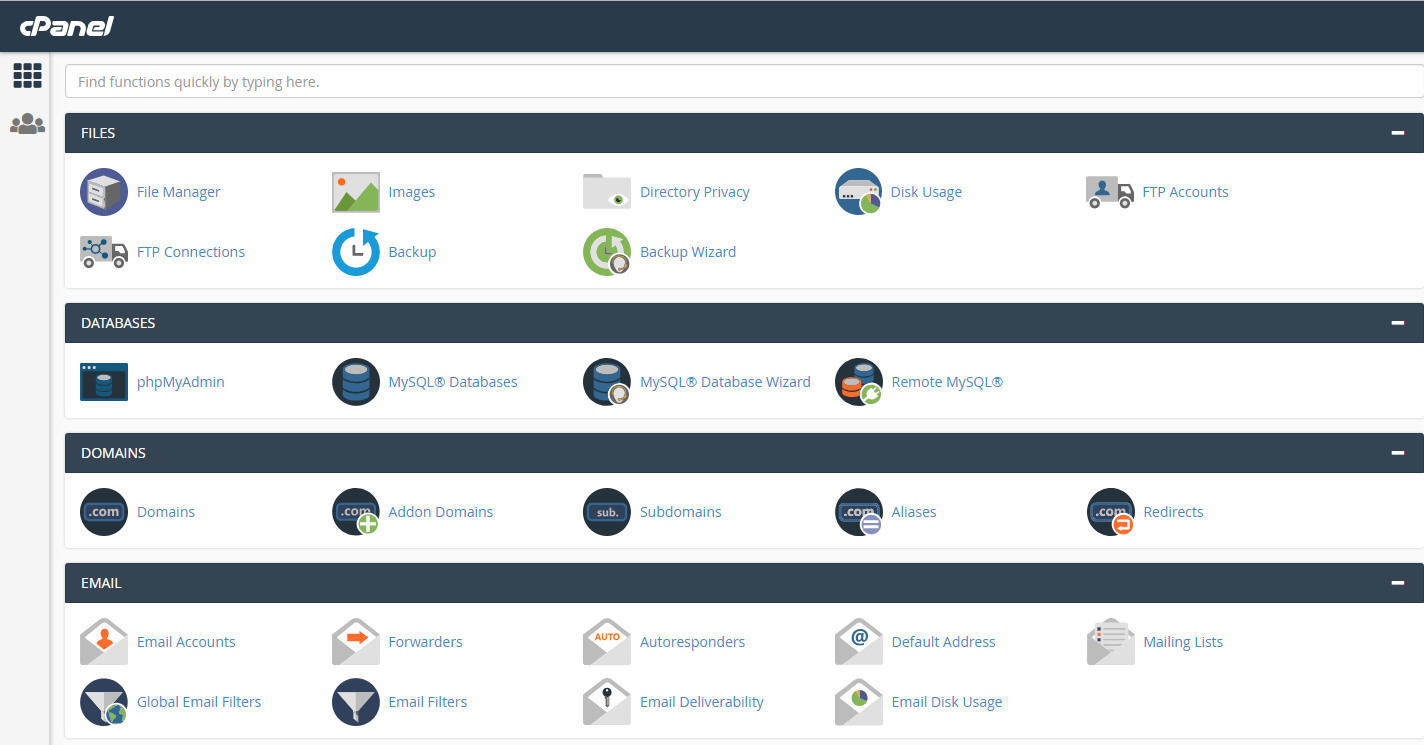Screen dimensions: 1424x745
Task: Open the Directory Privacy link
Action: coord(695,192)
